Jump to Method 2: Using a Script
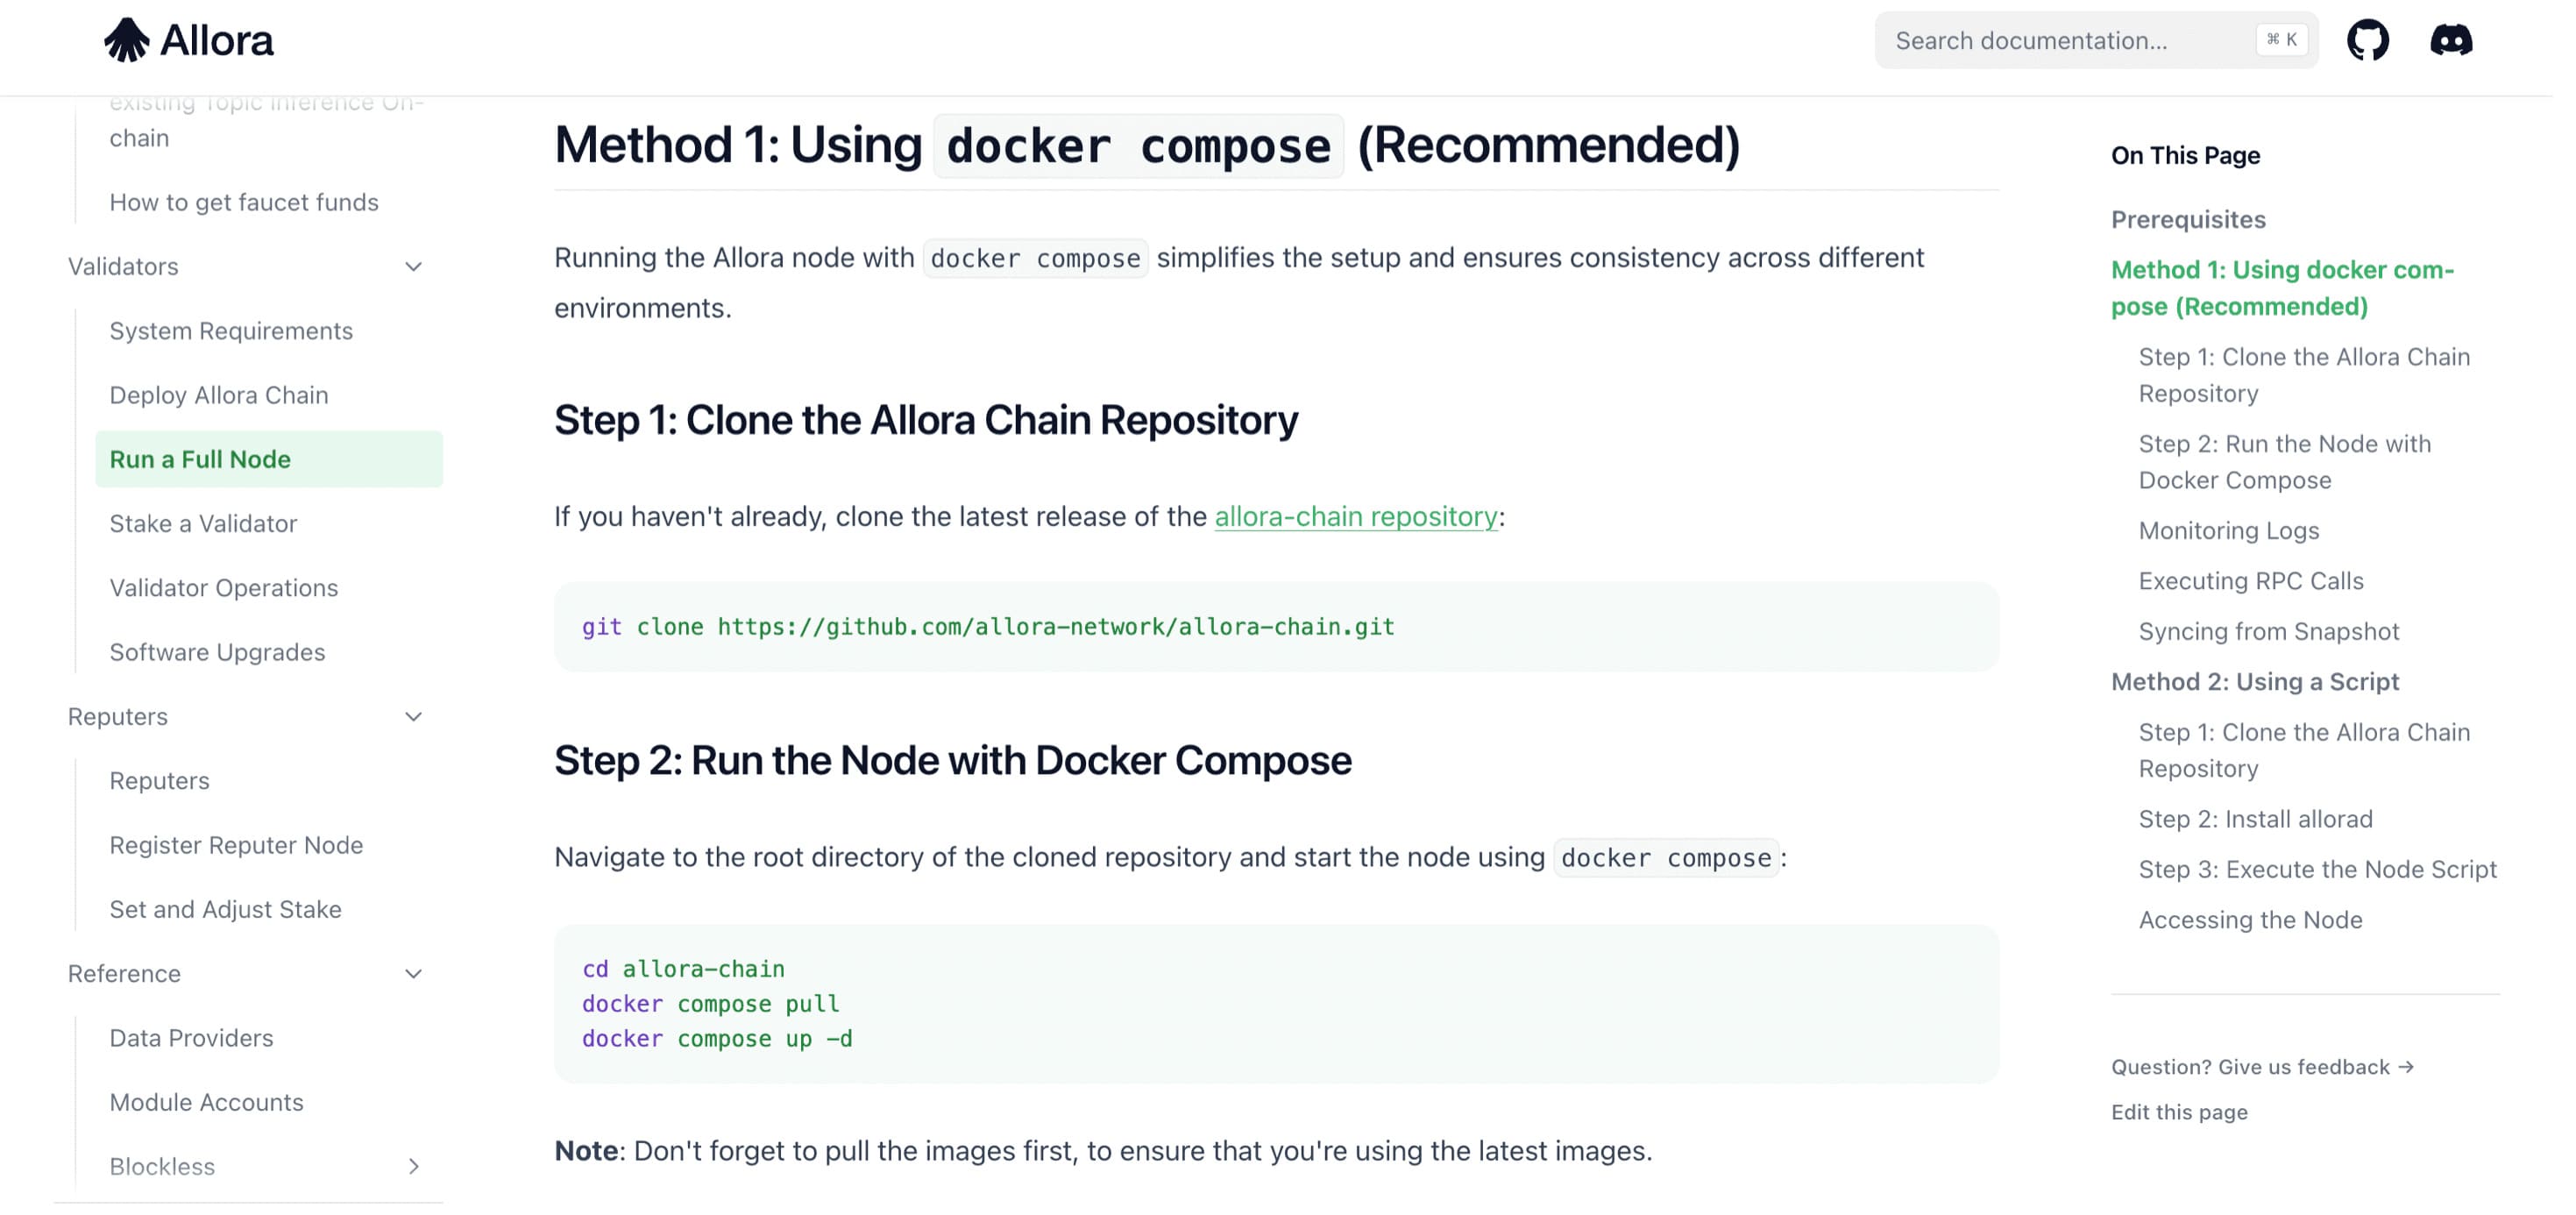 2254,681
